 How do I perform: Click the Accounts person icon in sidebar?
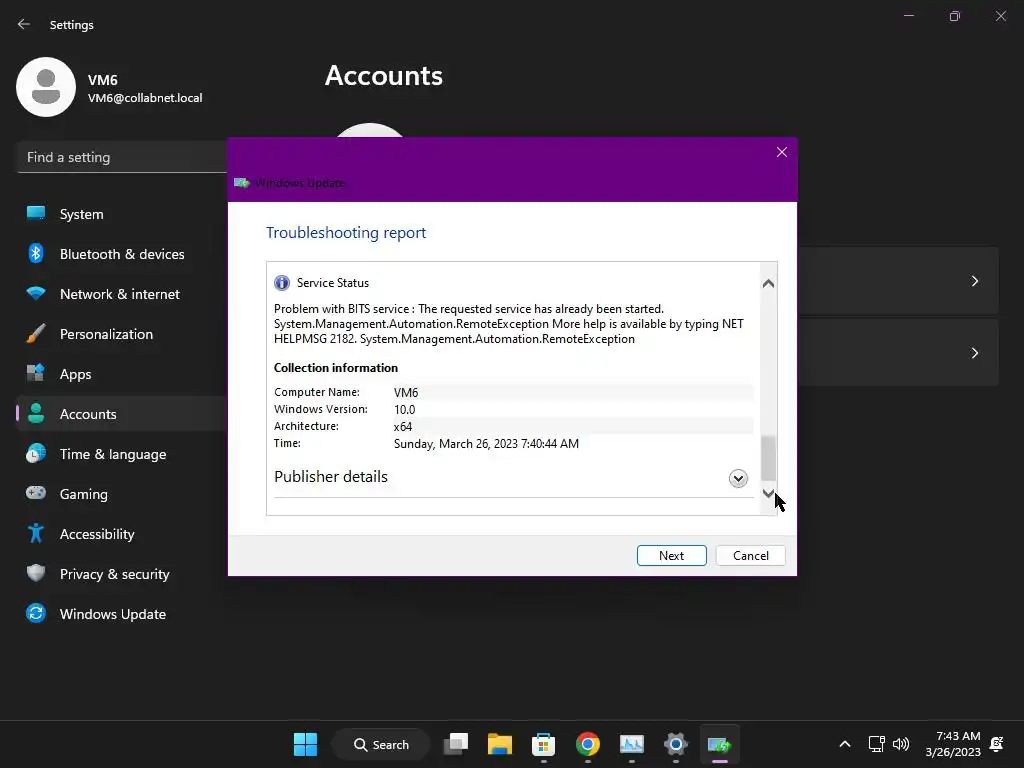(x=36, y=413)
